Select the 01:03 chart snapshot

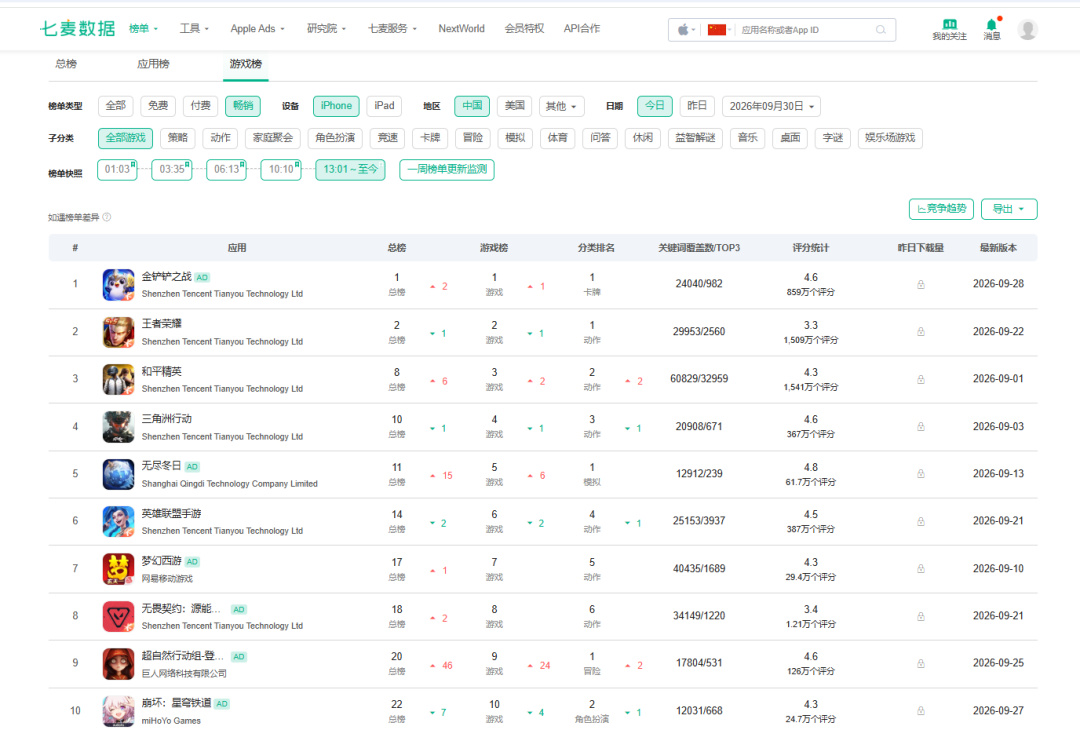point(117,169)
